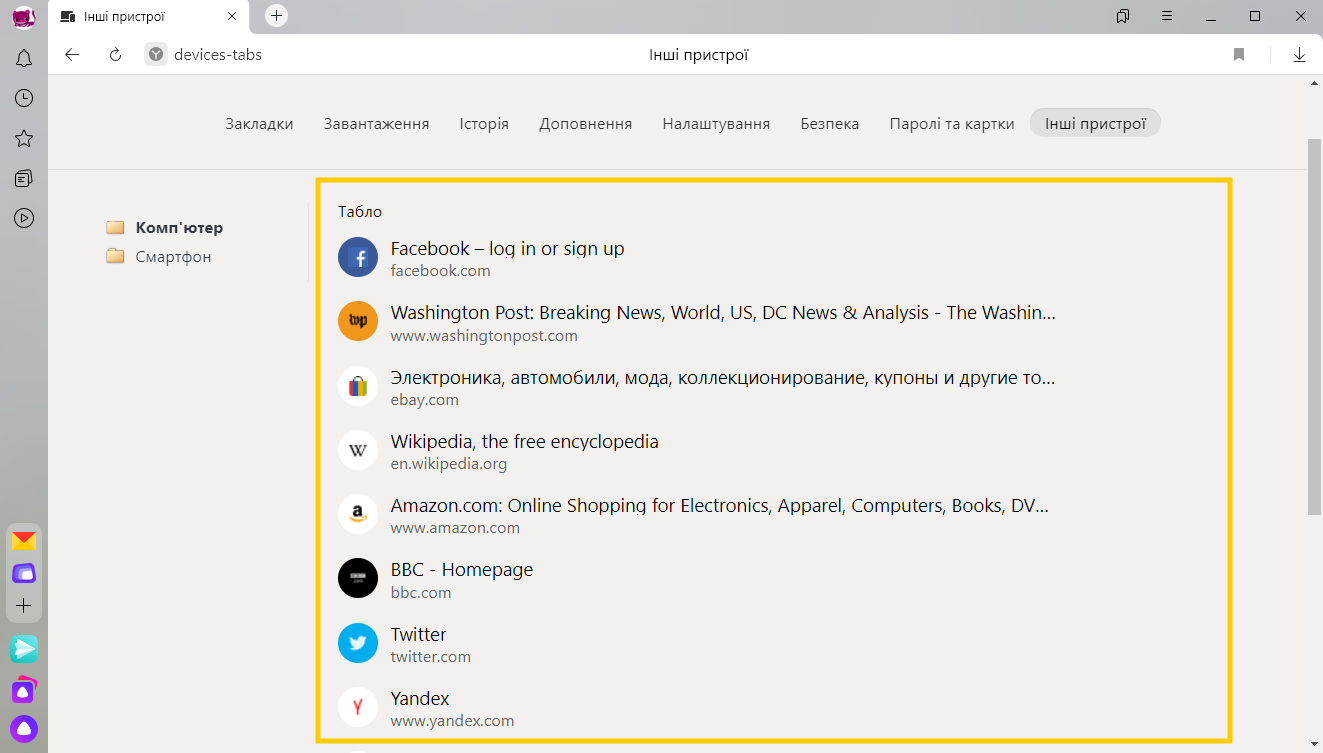Open the downloads arrow icon

tap(1299, 55)
